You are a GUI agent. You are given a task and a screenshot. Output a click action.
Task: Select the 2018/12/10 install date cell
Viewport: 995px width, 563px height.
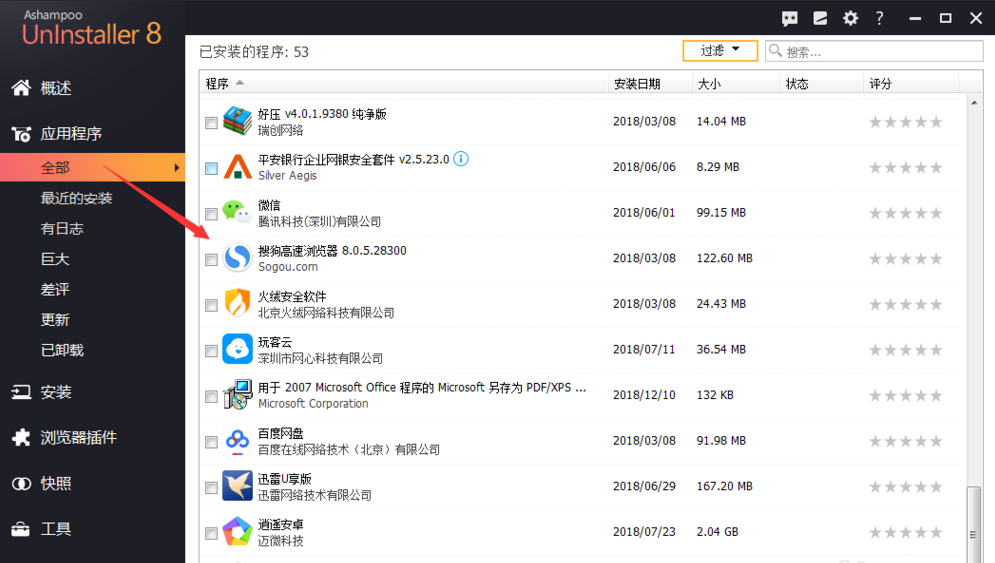[x=644, y=395]
